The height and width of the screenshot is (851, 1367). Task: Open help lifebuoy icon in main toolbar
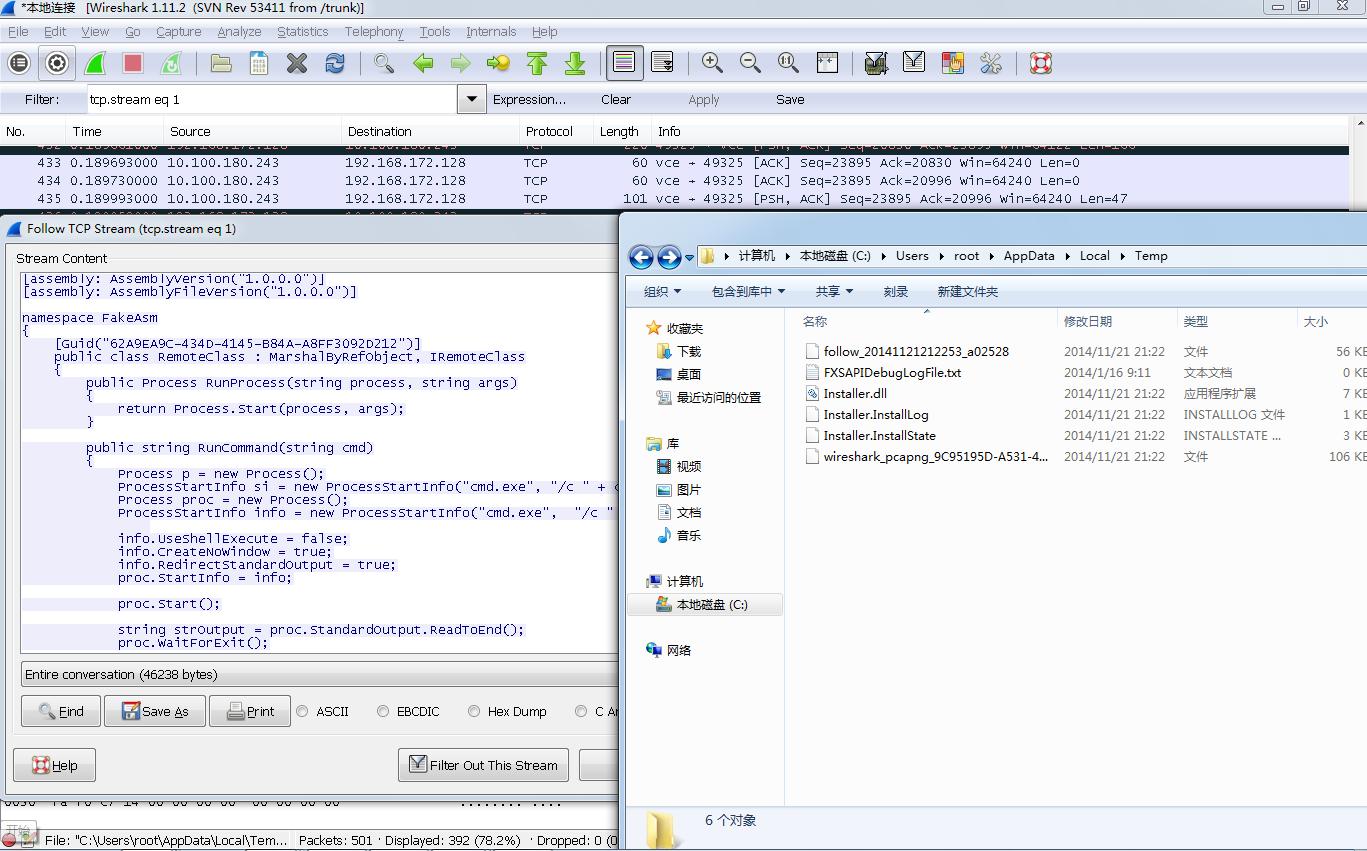click(1041, 63)
